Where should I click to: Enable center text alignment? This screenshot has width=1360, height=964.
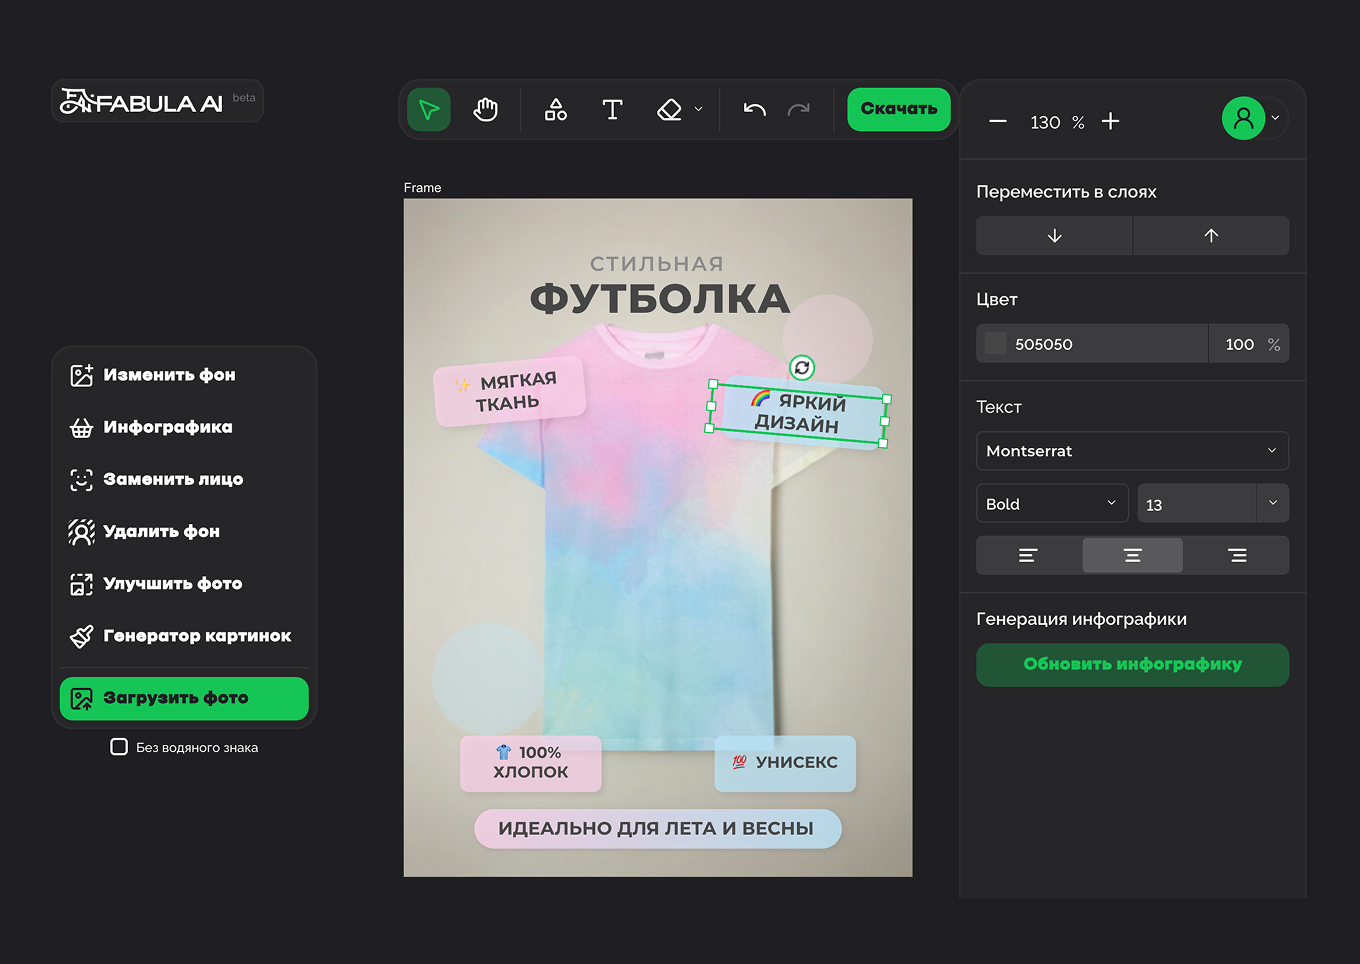[x=1132, y=555]
